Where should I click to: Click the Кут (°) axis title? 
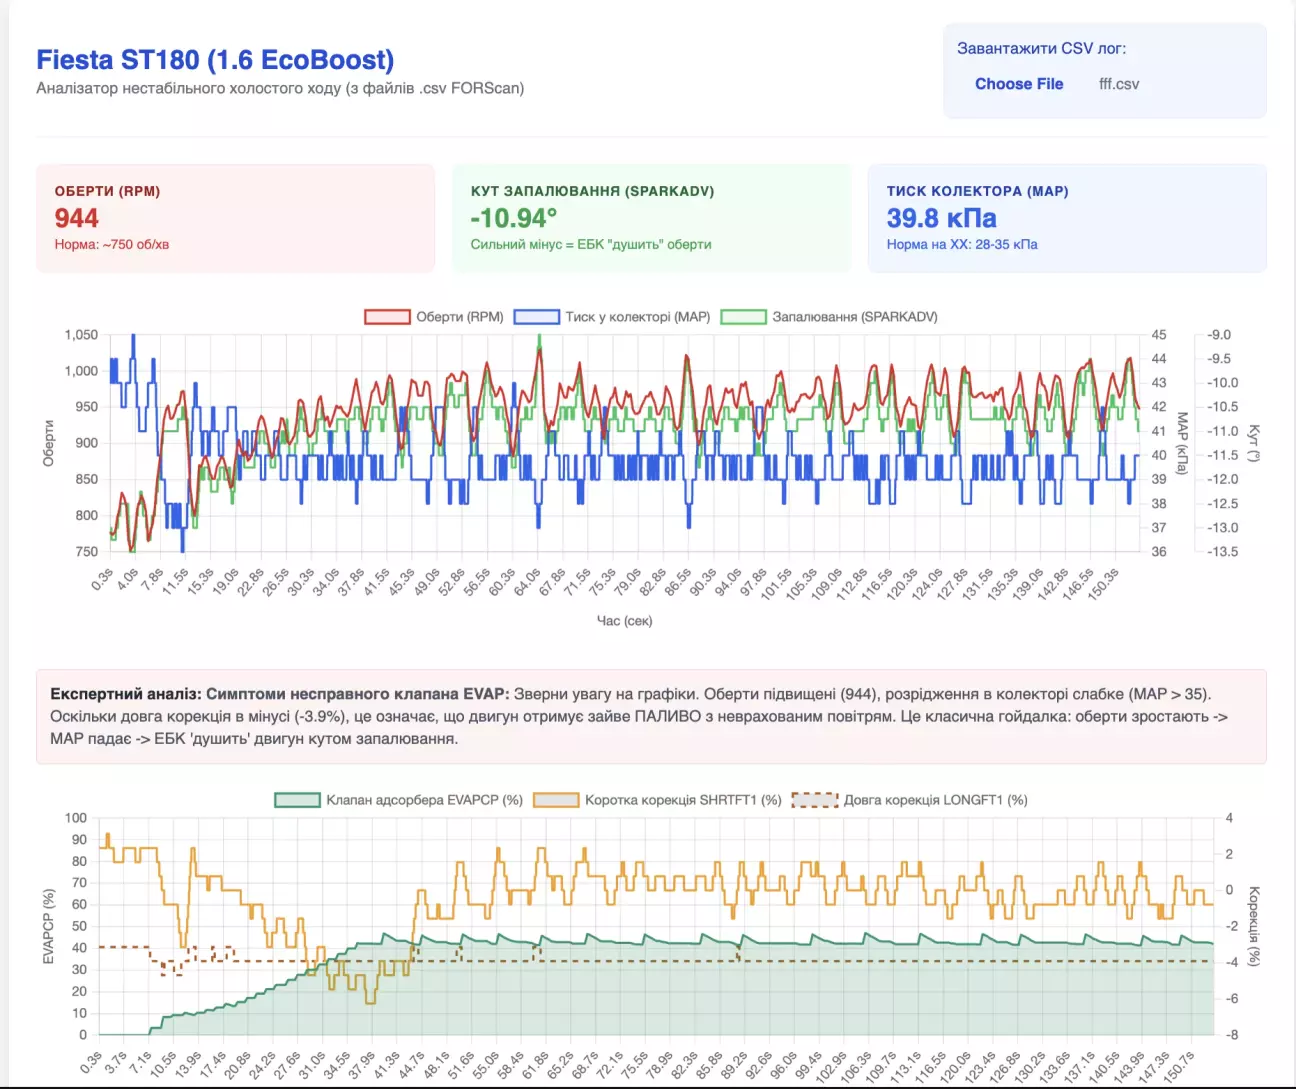[x=1254, y=443]
